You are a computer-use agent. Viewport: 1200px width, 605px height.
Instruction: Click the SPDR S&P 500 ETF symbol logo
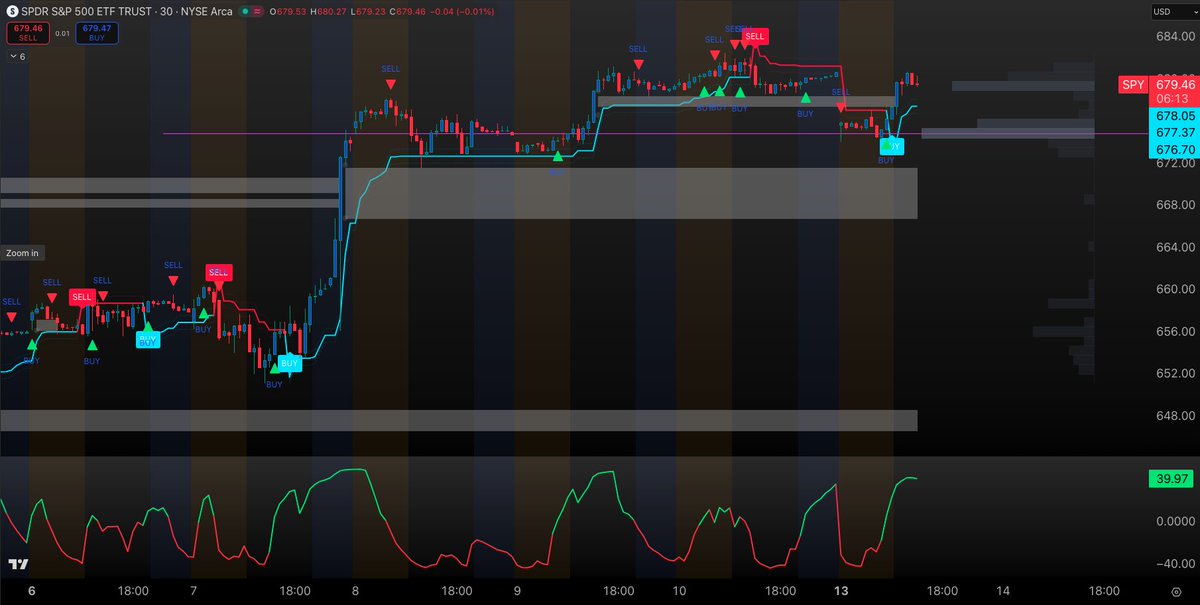[x=13, y=11]
